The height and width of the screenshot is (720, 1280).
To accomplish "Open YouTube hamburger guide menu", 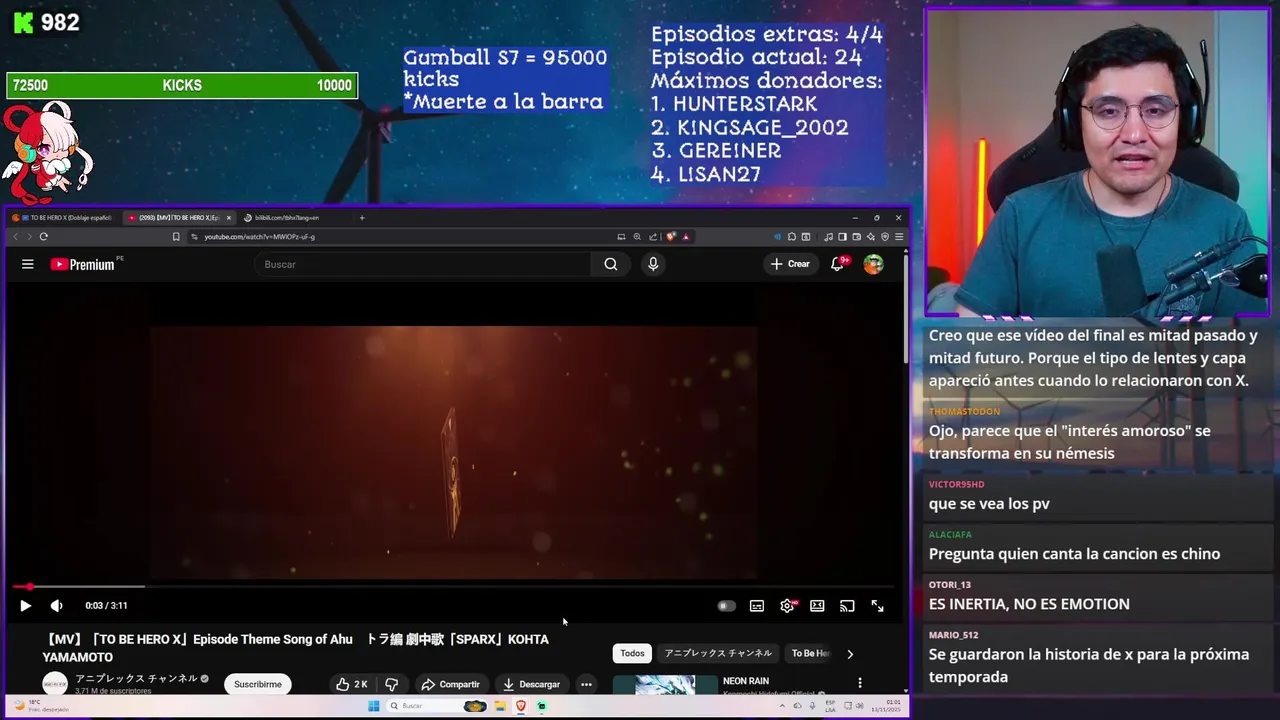I will pyautogui.click(x=28, y=264).
